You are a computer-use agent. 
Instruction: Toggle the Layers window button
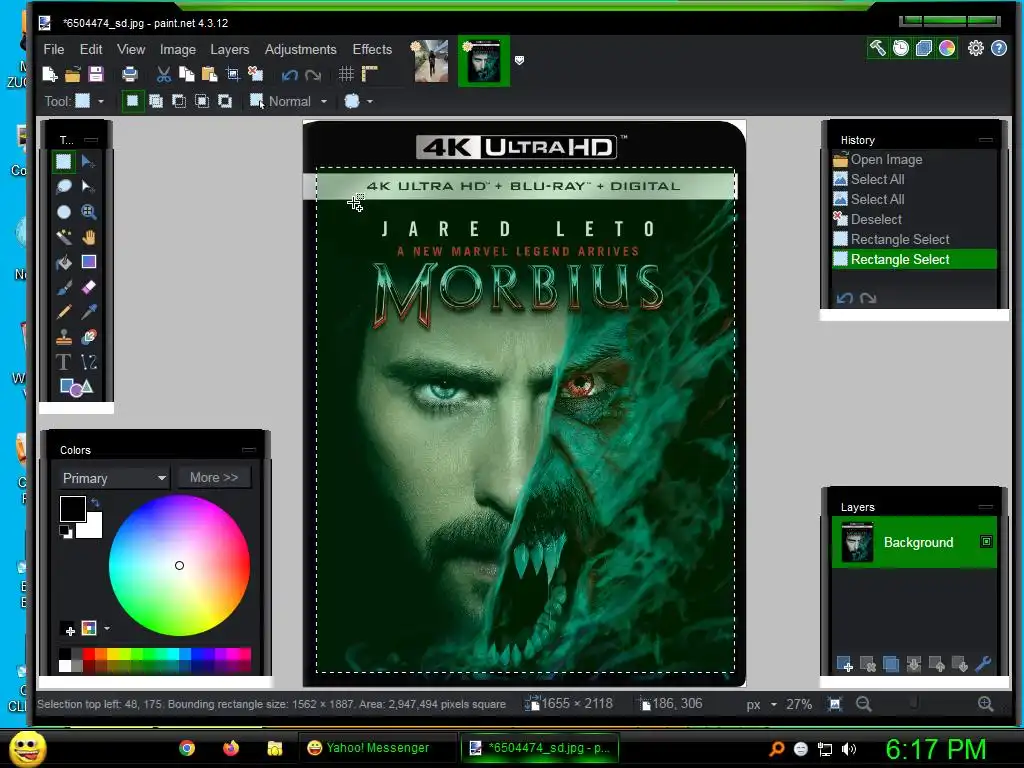point(923,48)
